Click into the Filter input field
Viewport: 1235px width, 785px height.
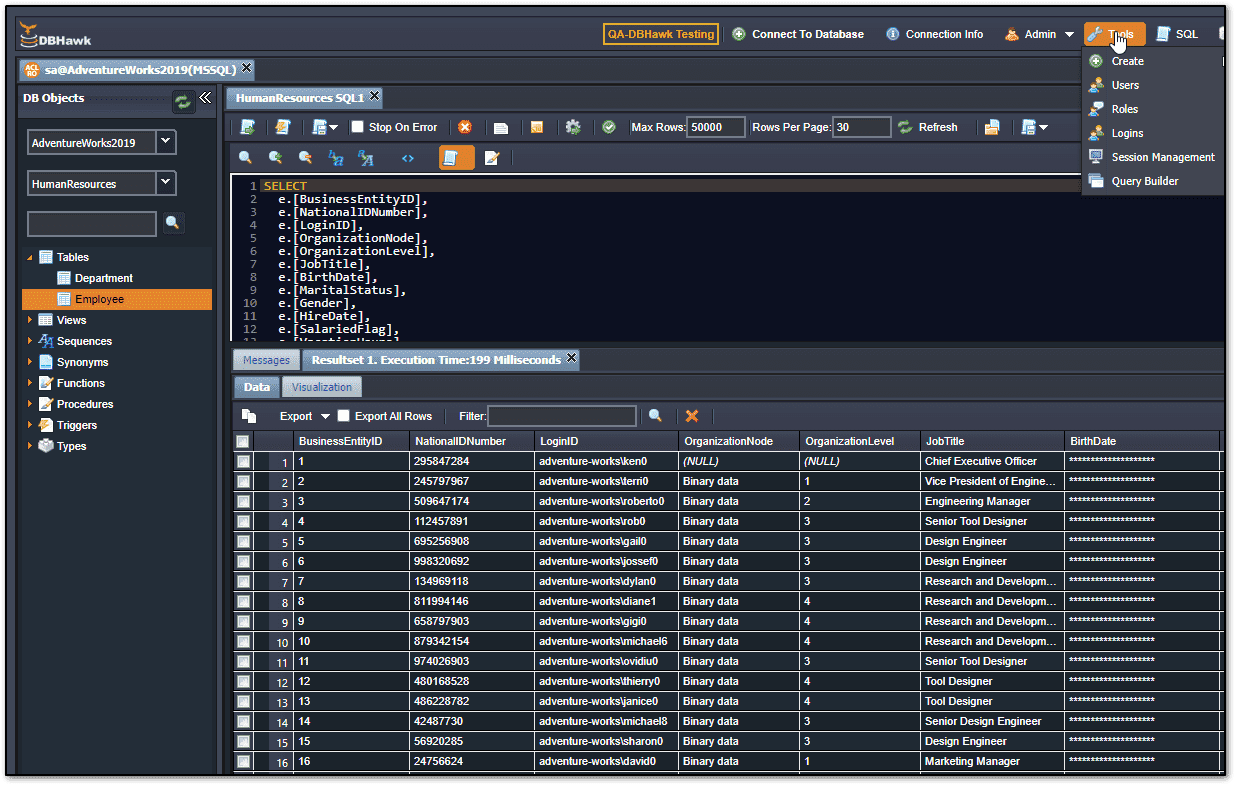[x=561, y=416]
